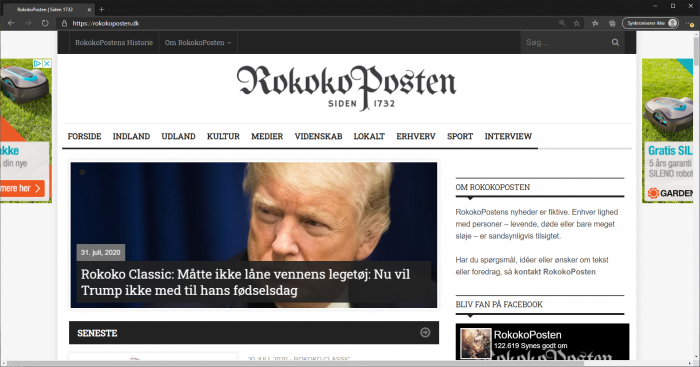Open RokokoPostens Historie link
This screenshot has width=700, height=367.
114,42
